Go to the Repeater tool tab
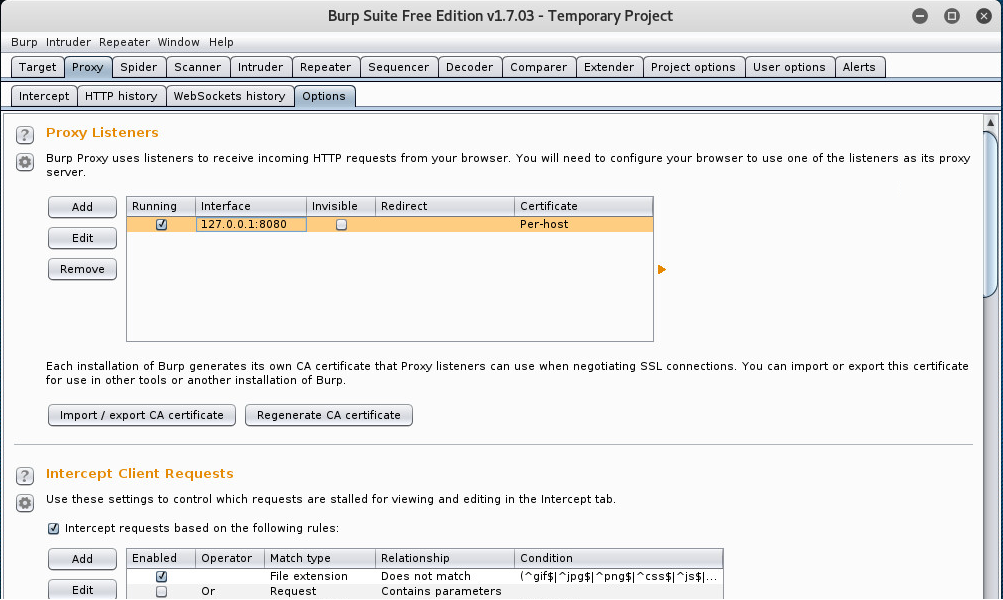Image resolution: width=1003 pixels, height=600 pixels. click(x=326, y=67)
